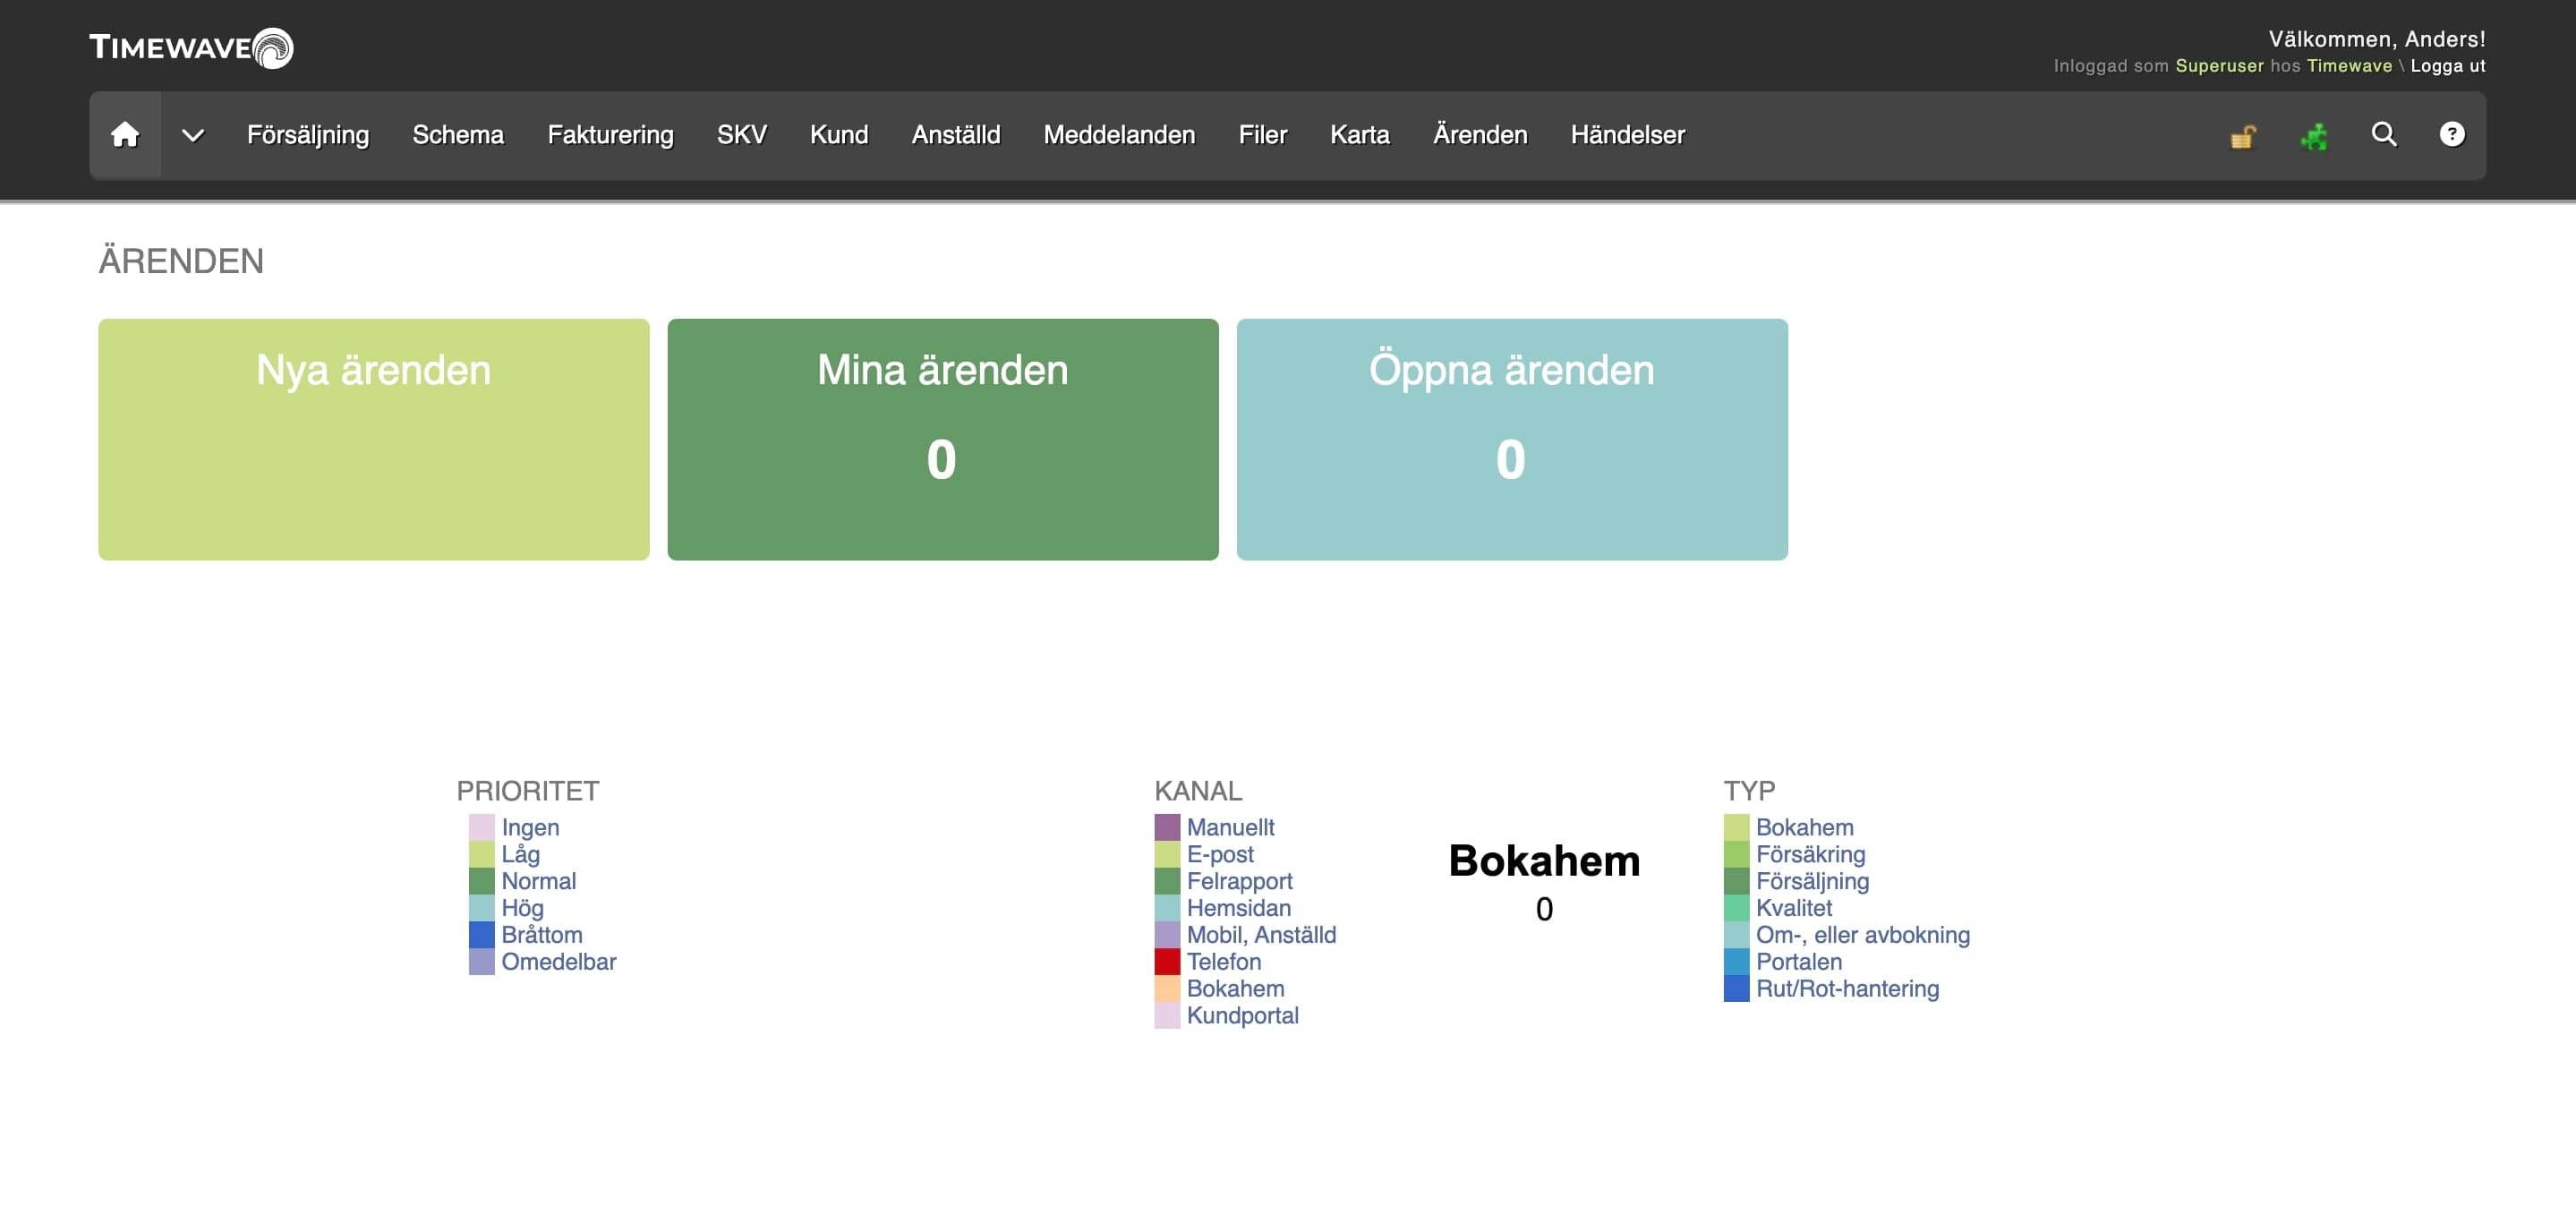The width and height of the screenshot is (2576, 1207).
Task: Open the green puzzle plugin icon
Action: coord(2314,135)
